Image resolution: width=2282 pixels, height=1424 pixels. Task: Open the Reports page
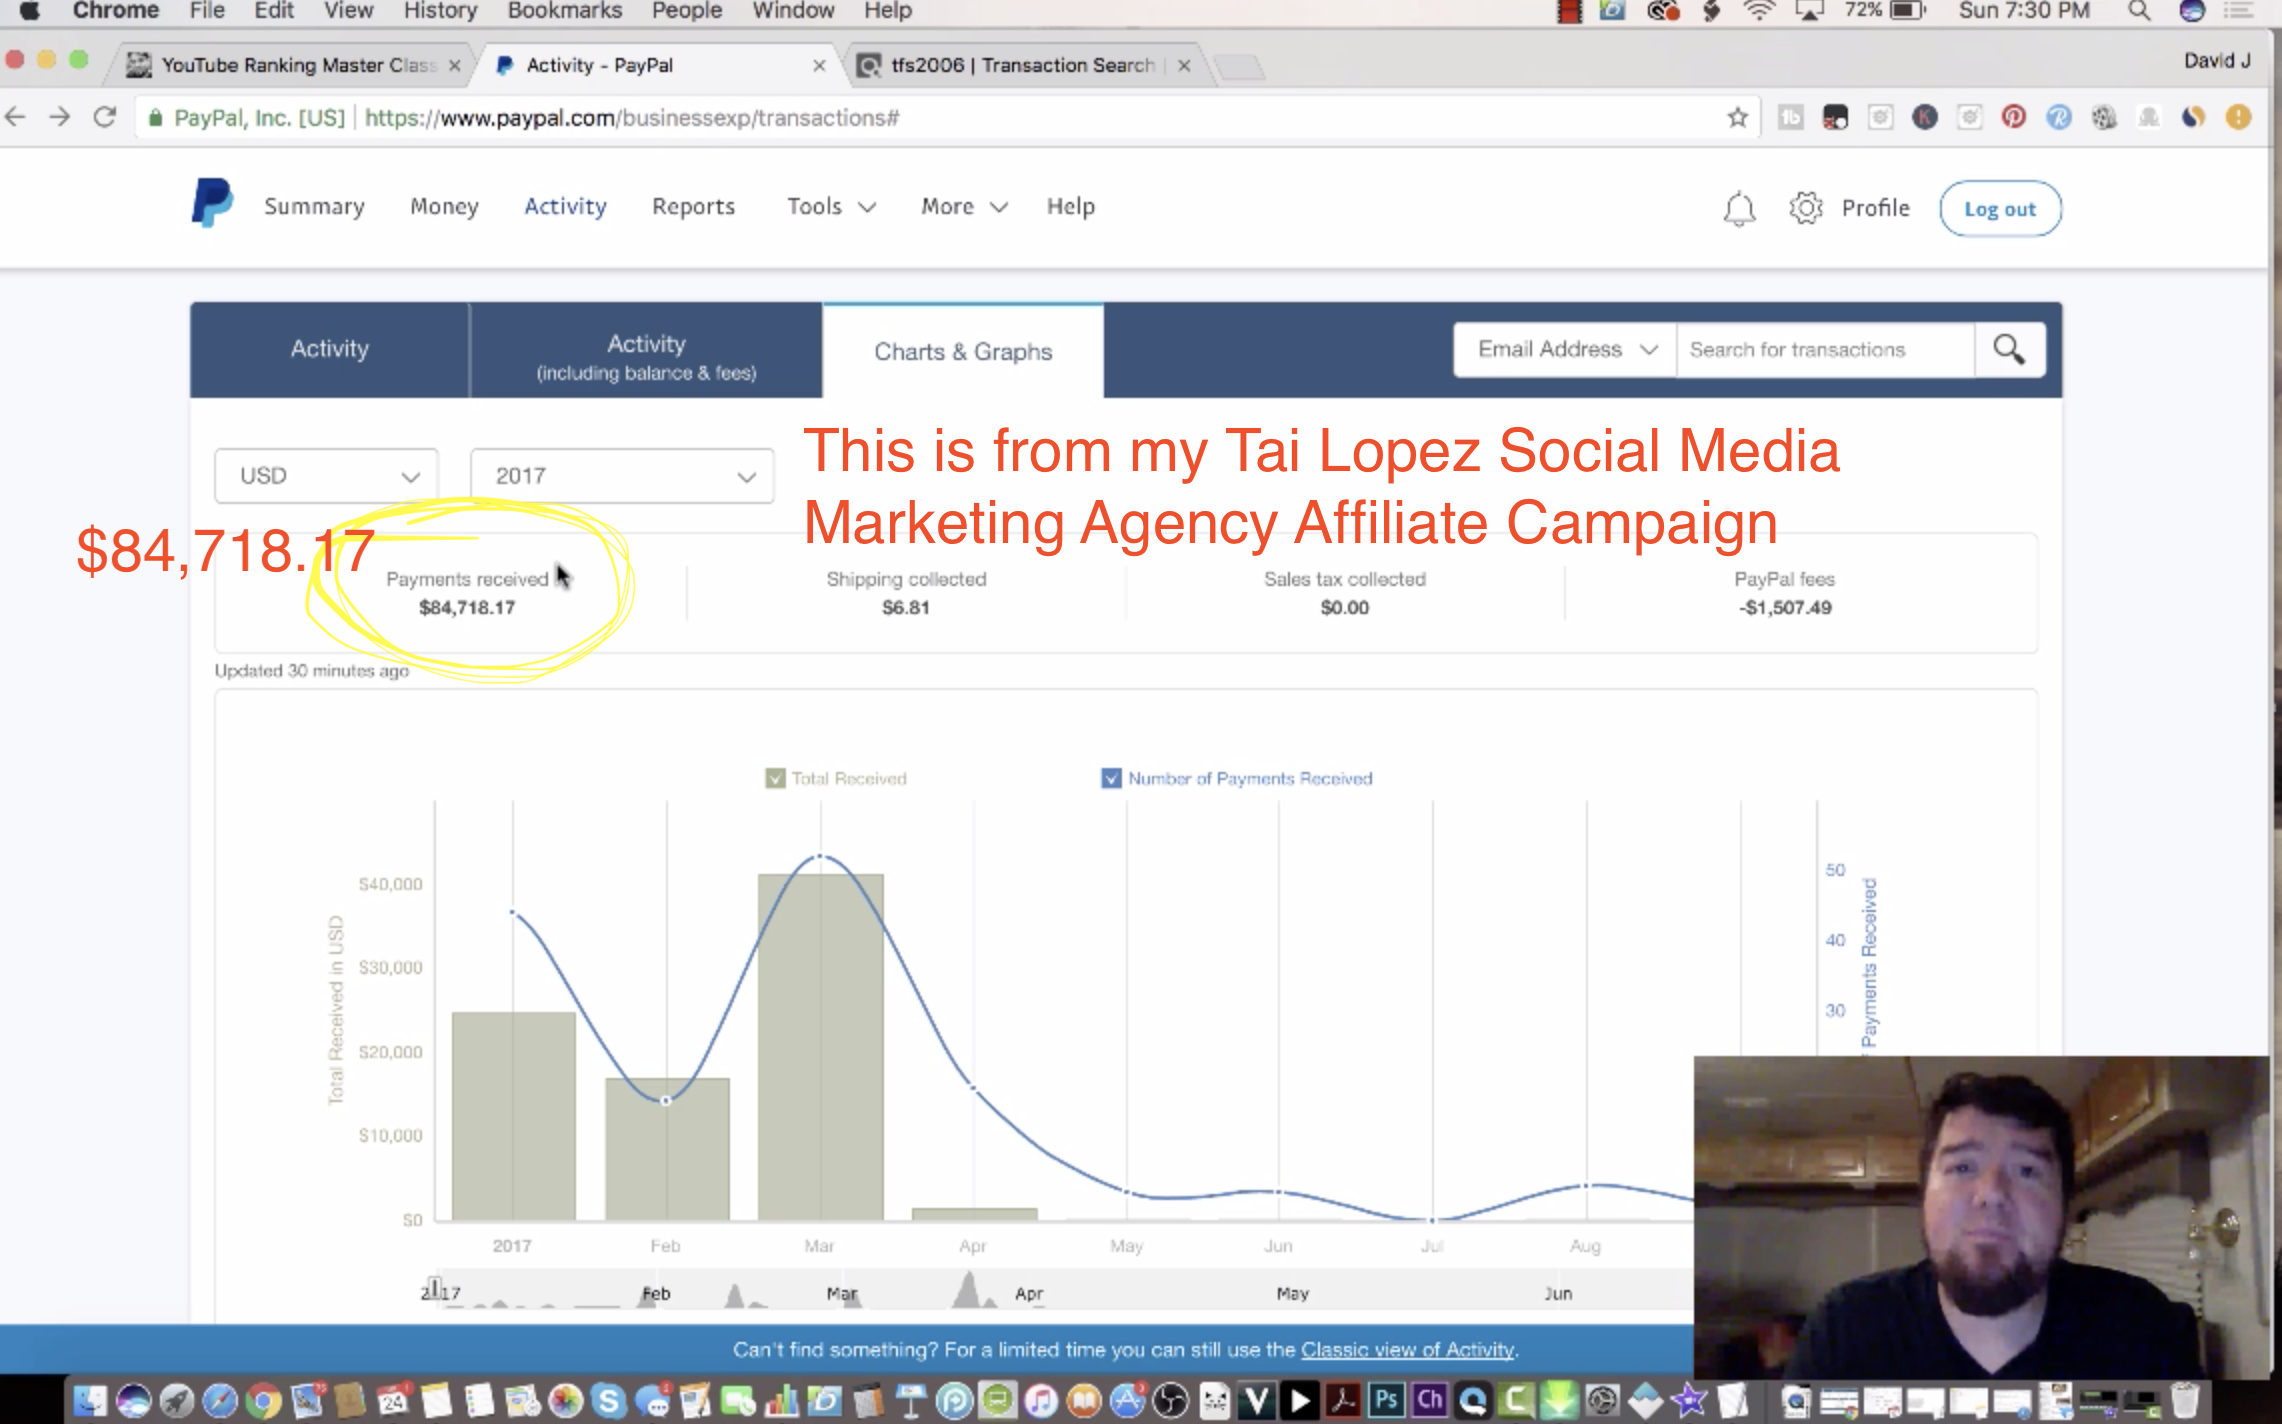[x=693, y=207]
